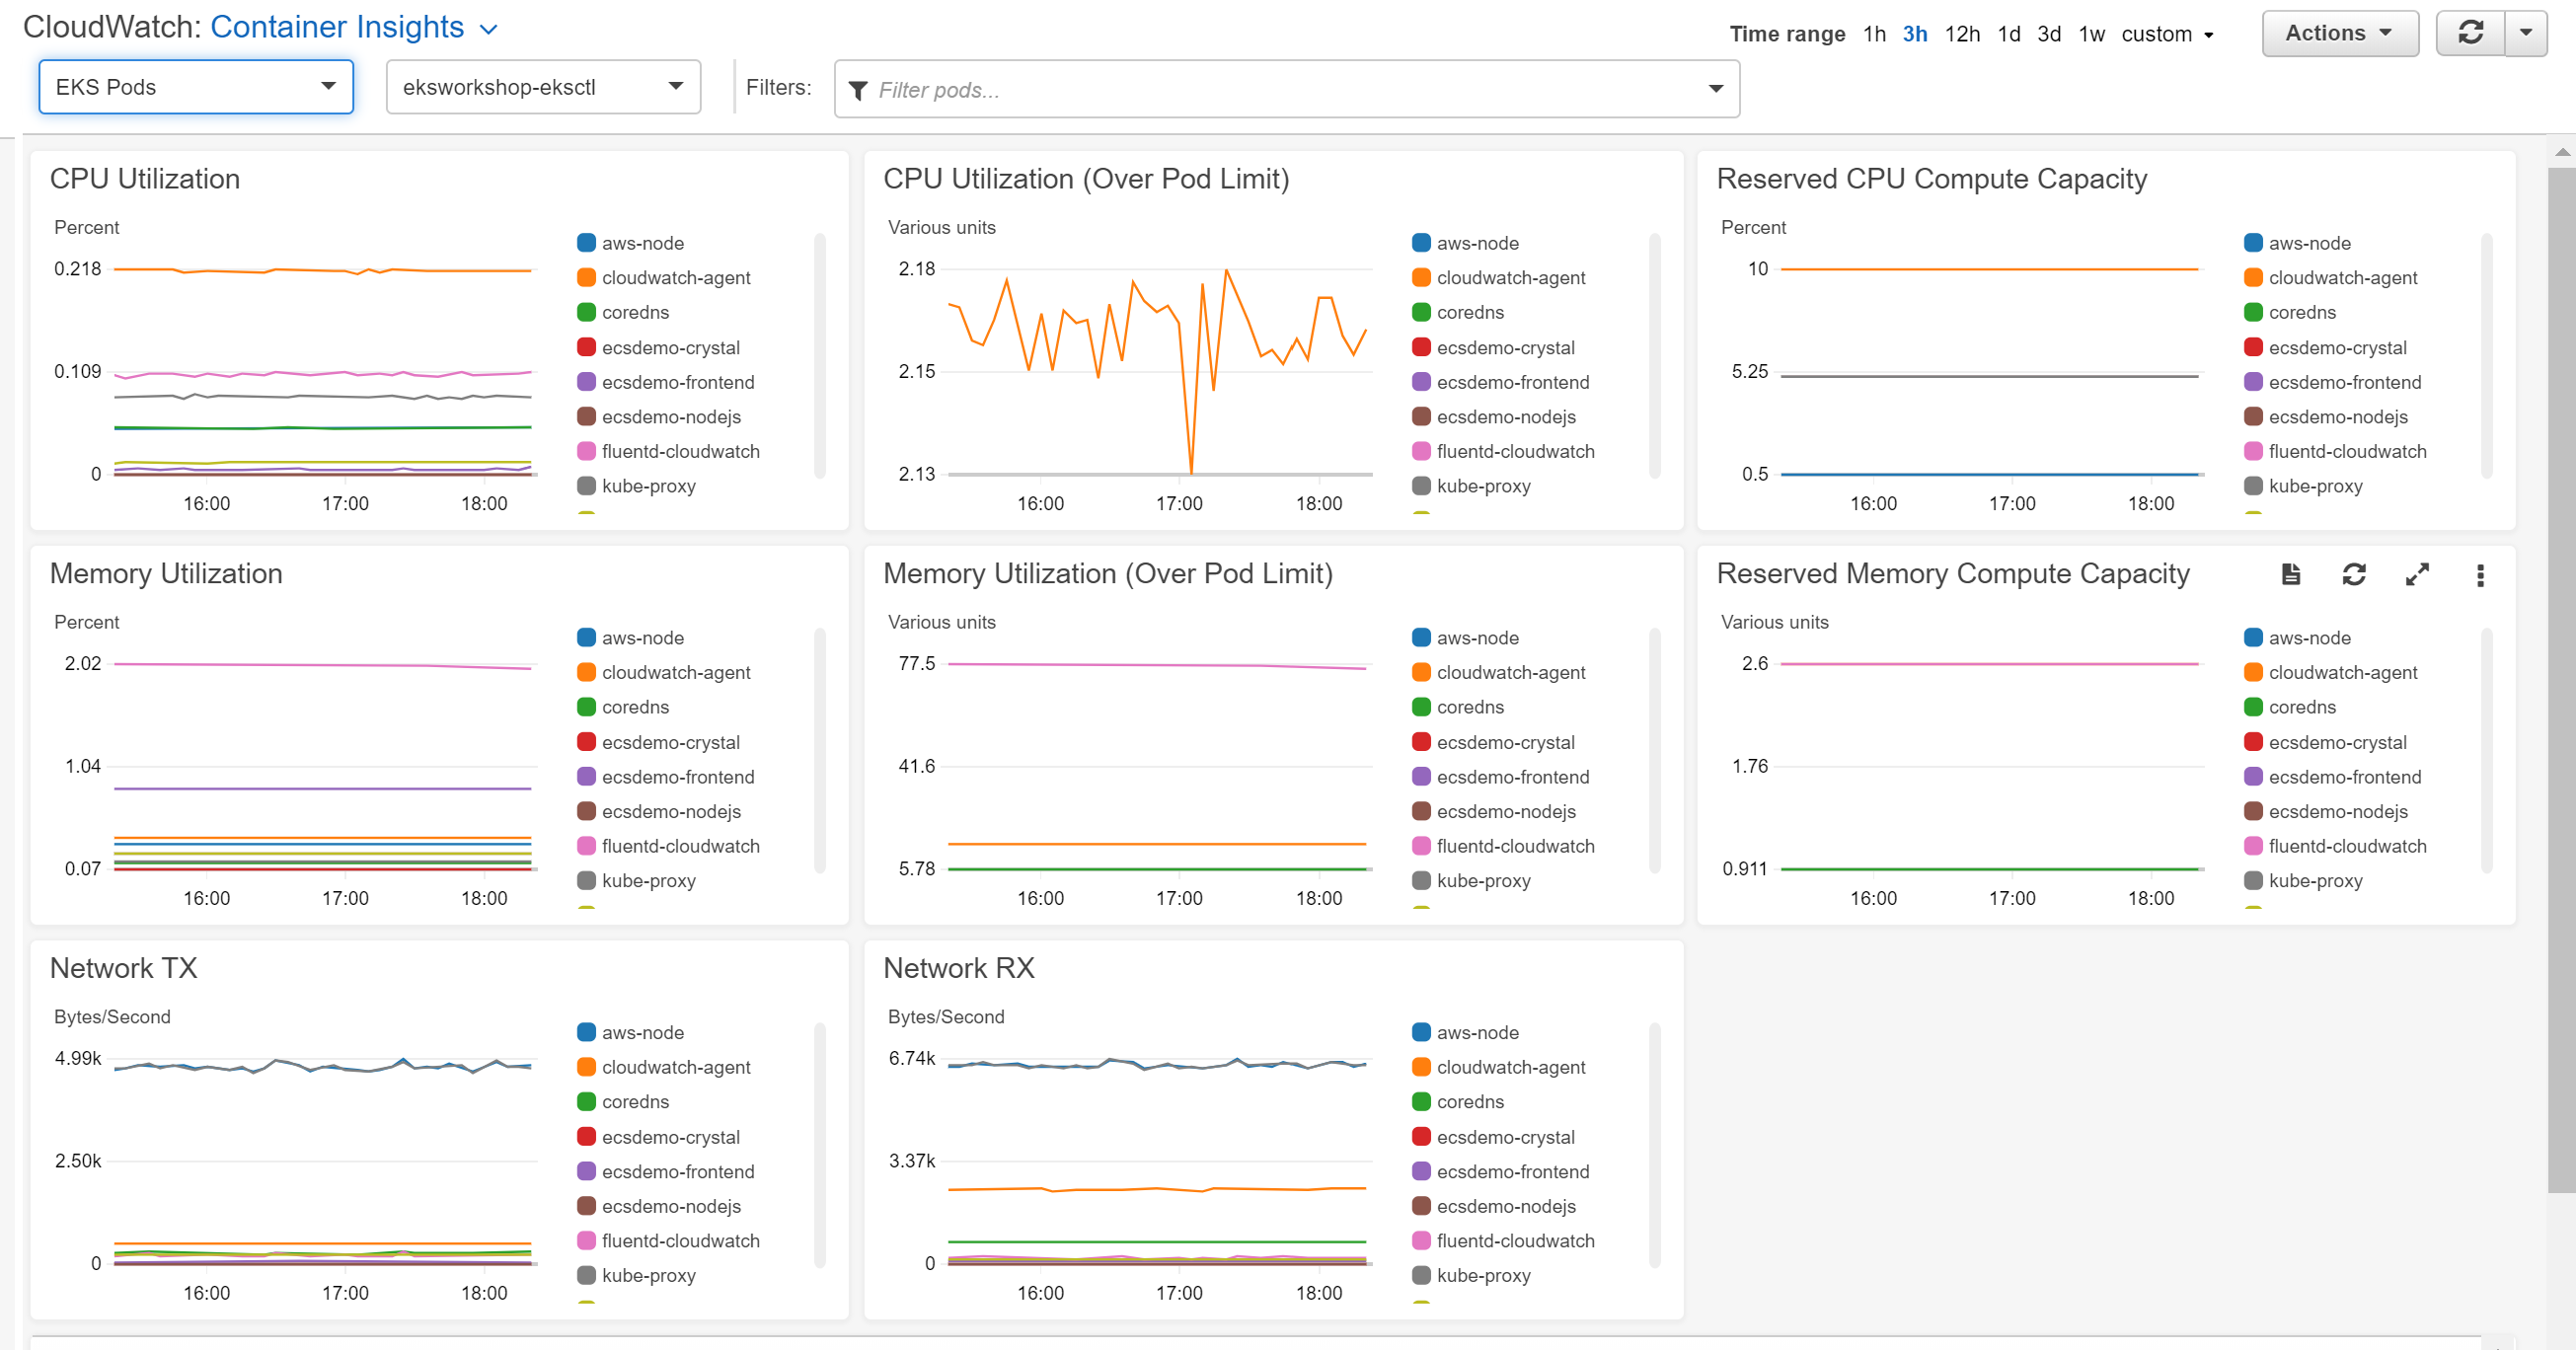Toggle aws-node swatch in CPU Utilization legend
2576x1350 pixels.
(587, 243)
